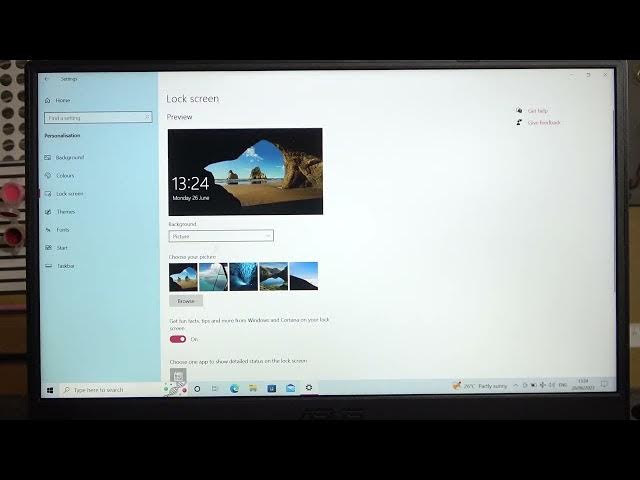
Task: Open the Home page in Settings
Action: click(63, 100)
